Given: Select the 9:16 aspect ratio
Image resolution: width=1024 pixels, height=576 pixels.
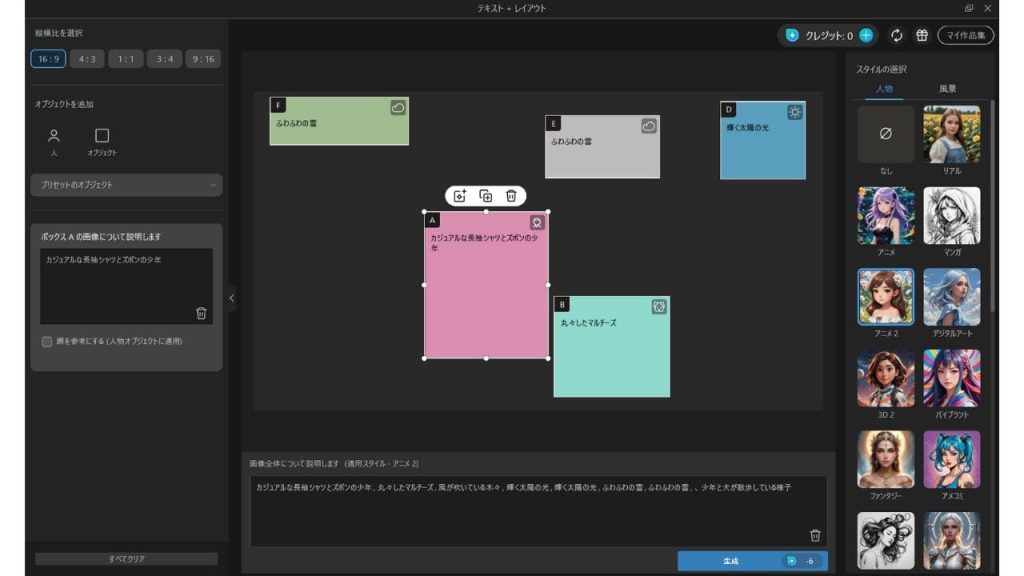Looking at the screenshot, I should (203, 59).
